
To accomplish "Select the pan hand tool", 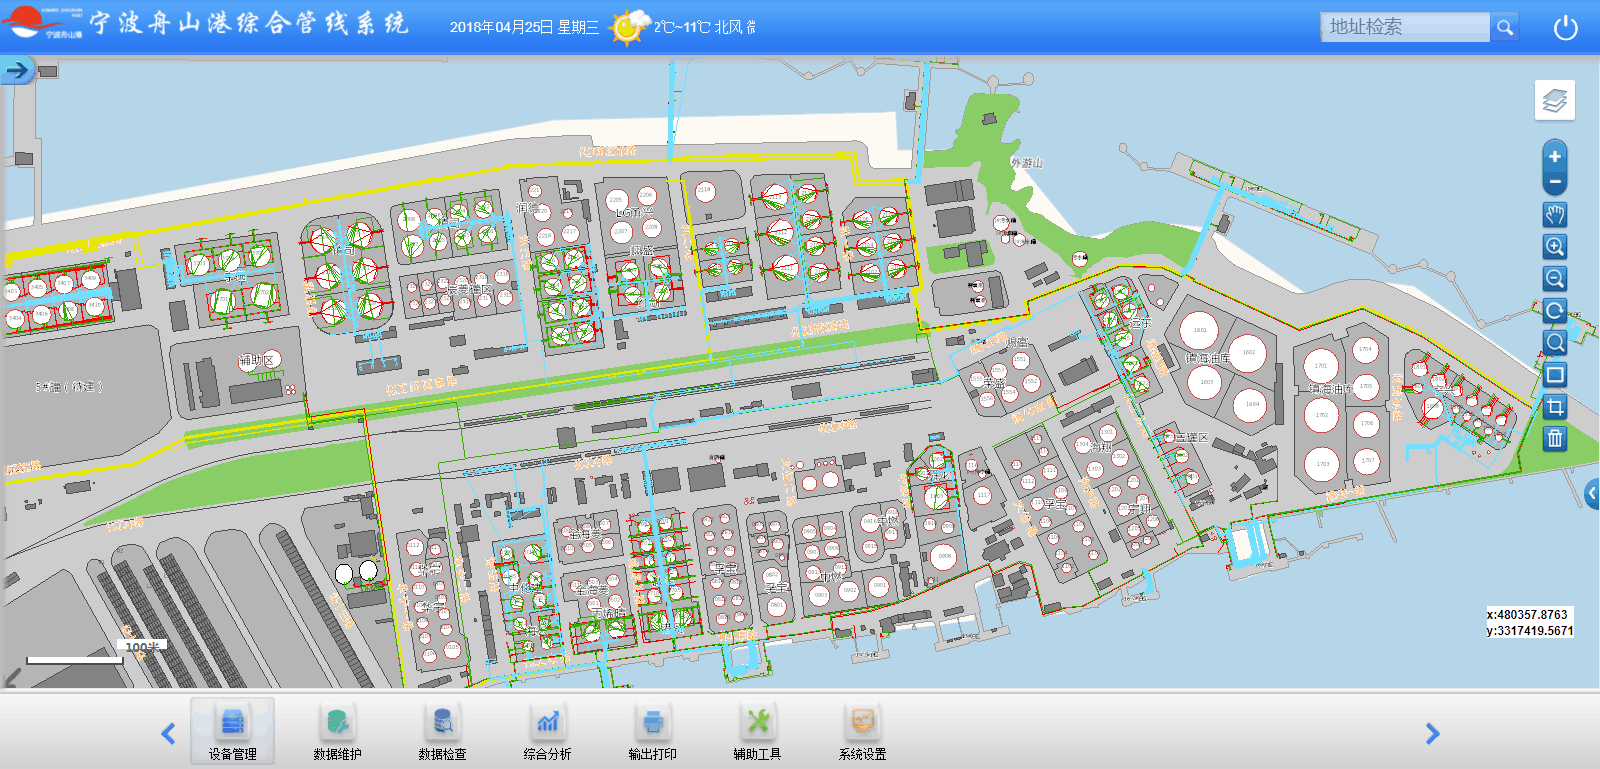I will click(x=1554, y=215).
